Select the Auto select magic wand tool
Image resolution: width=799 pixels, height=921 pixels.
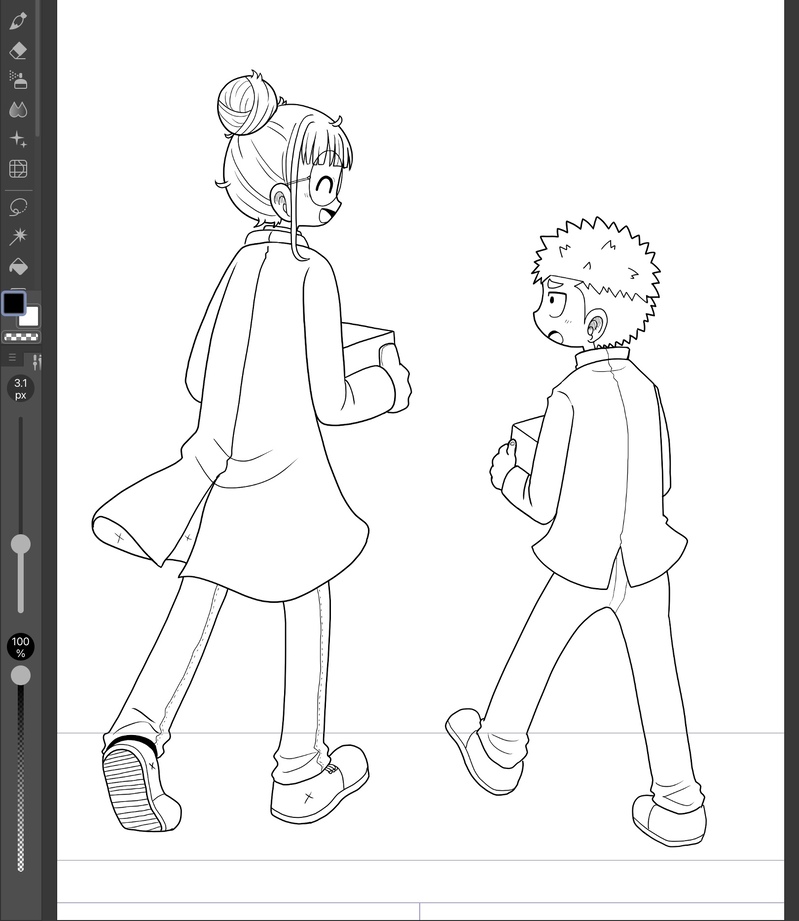(18, 236)
